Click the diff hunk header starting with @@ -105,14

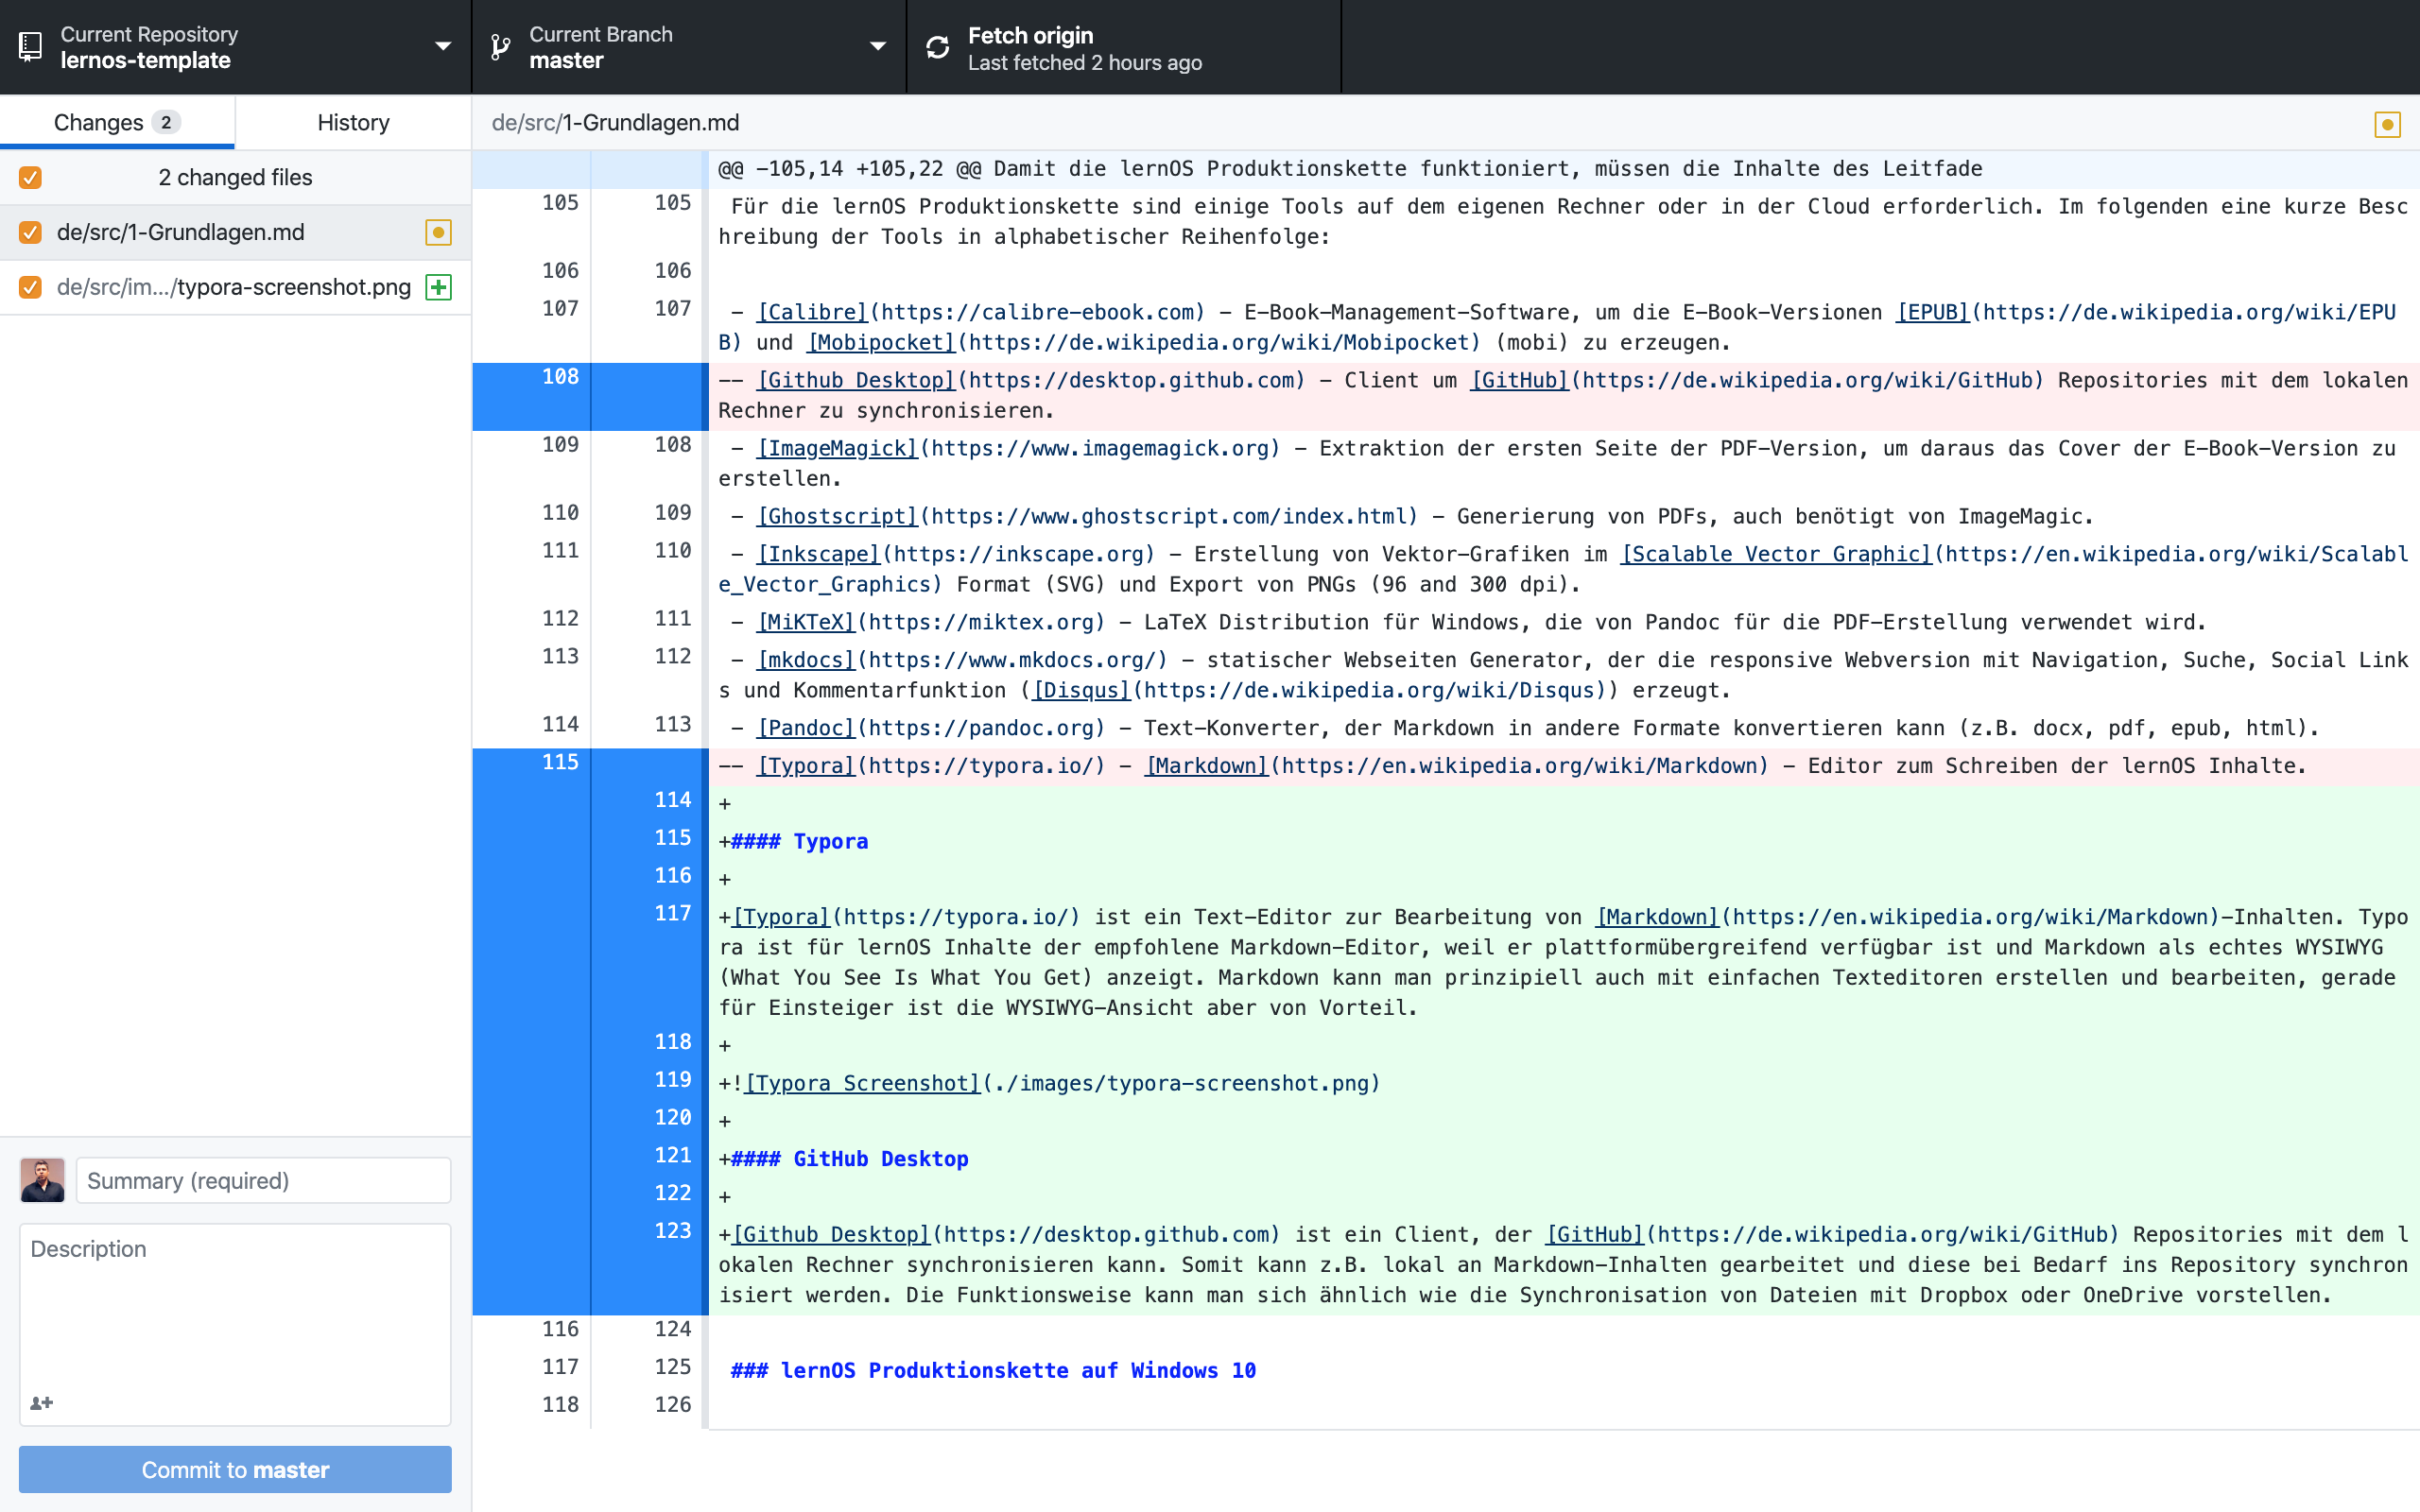coord(1350,169)
